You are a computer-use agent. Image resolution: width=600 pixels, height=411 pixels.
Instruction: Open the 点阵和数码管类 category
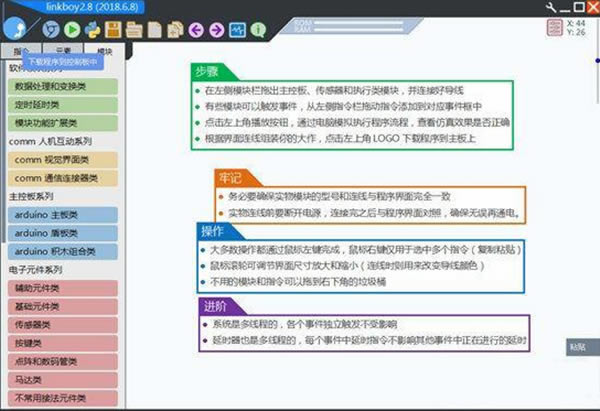[62, 362]
